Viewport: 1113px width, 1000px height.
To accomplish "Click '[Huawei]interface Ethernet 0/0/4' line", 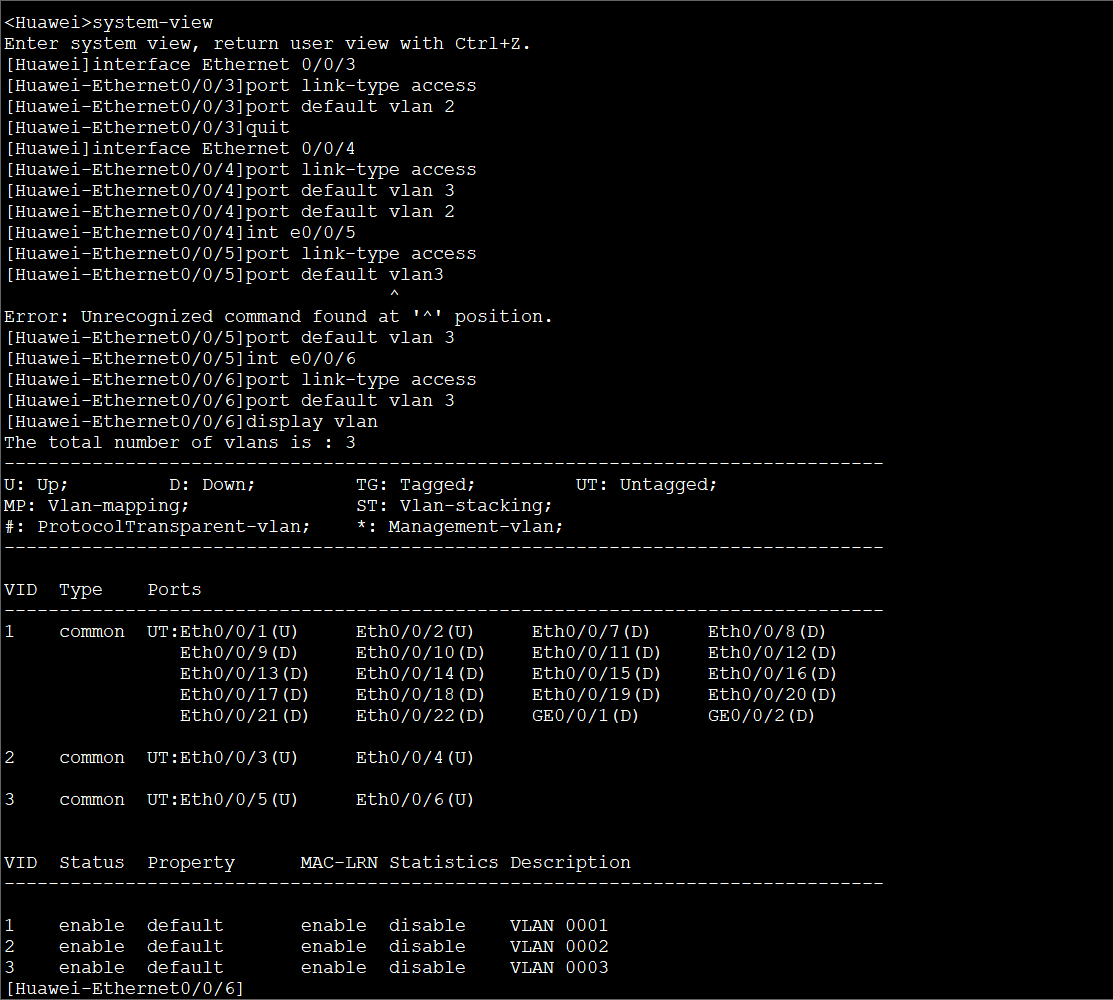I will [x=180, y=149].
